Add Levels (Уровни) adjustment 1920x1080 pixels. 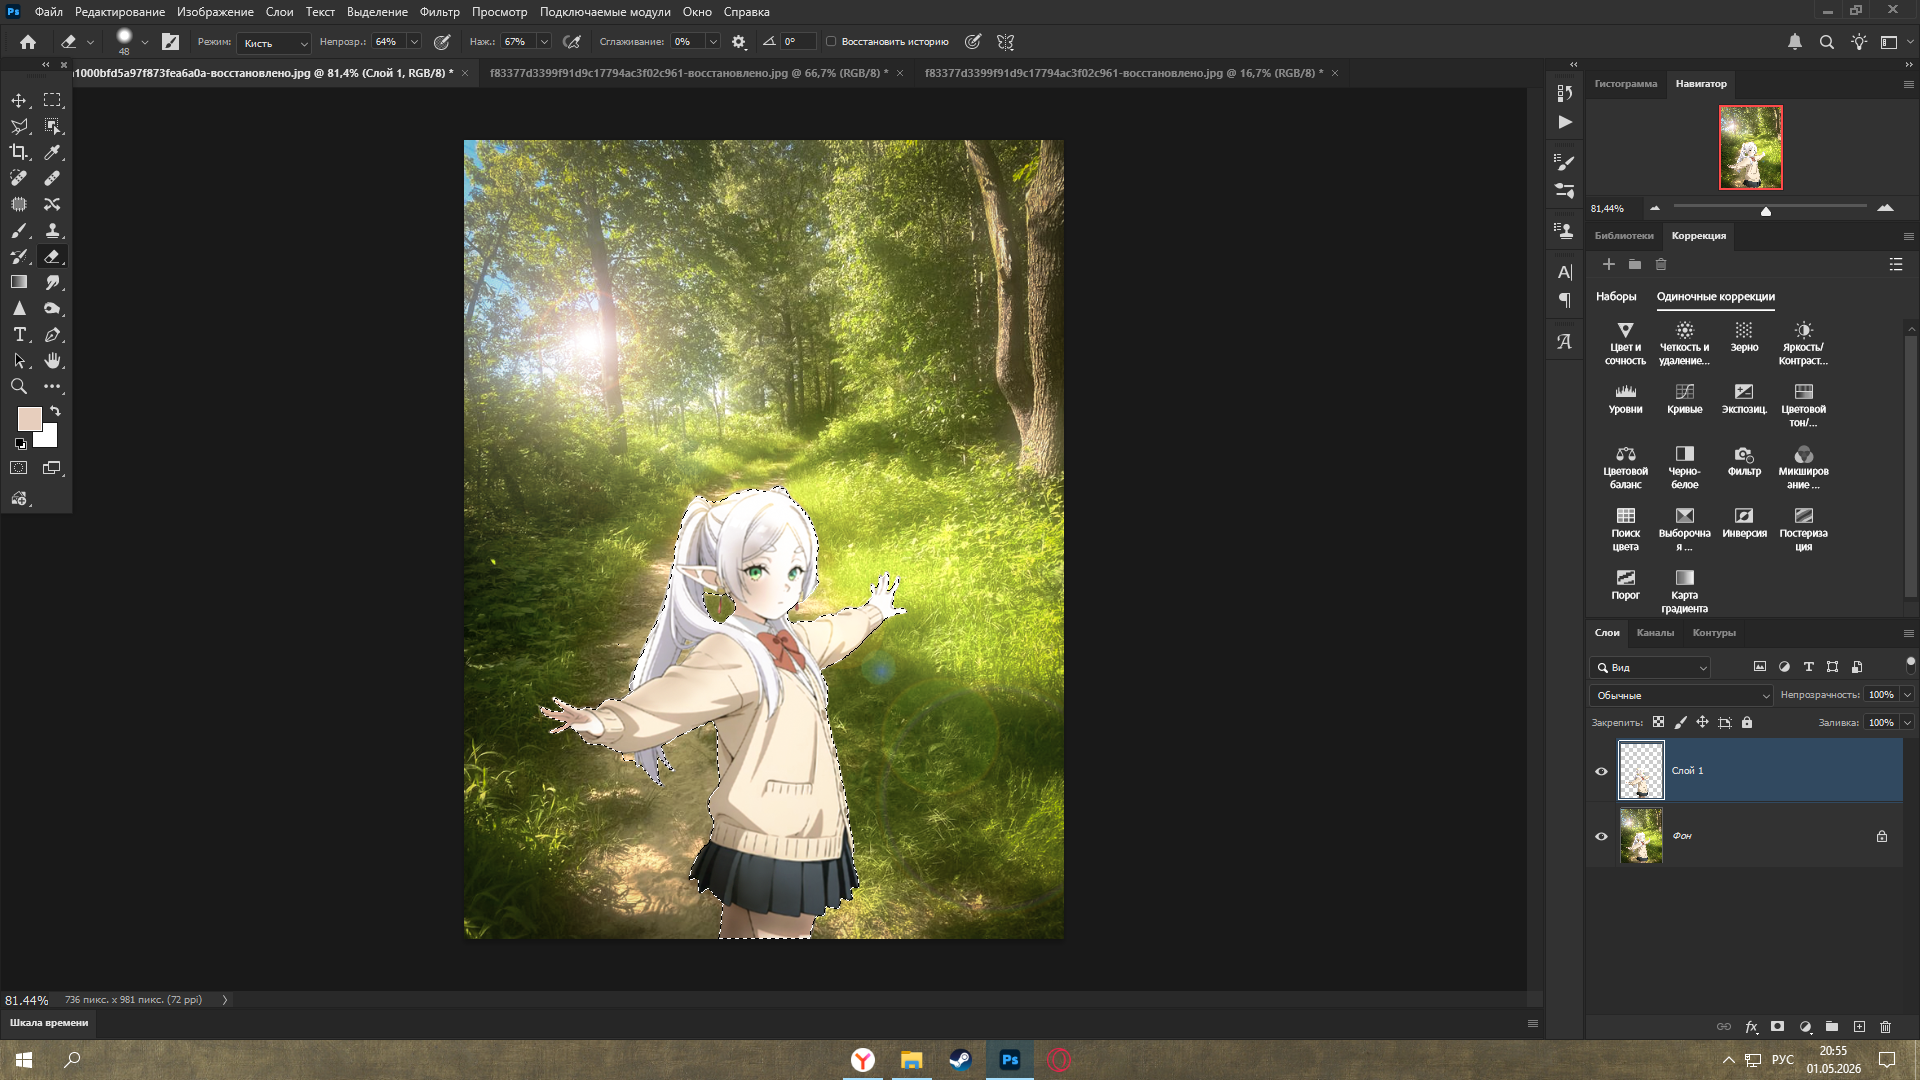tap(1625, 398)
